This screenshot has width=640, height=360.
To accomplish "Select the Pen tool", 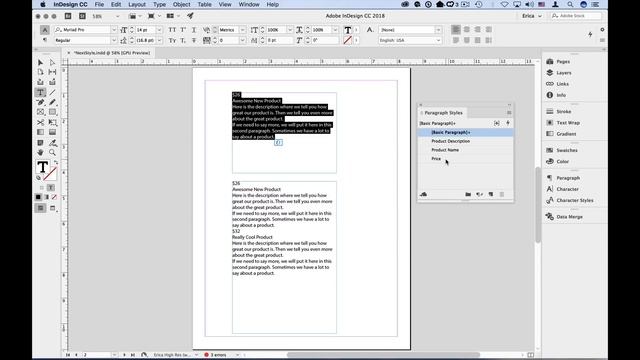I will pos(40,102).
